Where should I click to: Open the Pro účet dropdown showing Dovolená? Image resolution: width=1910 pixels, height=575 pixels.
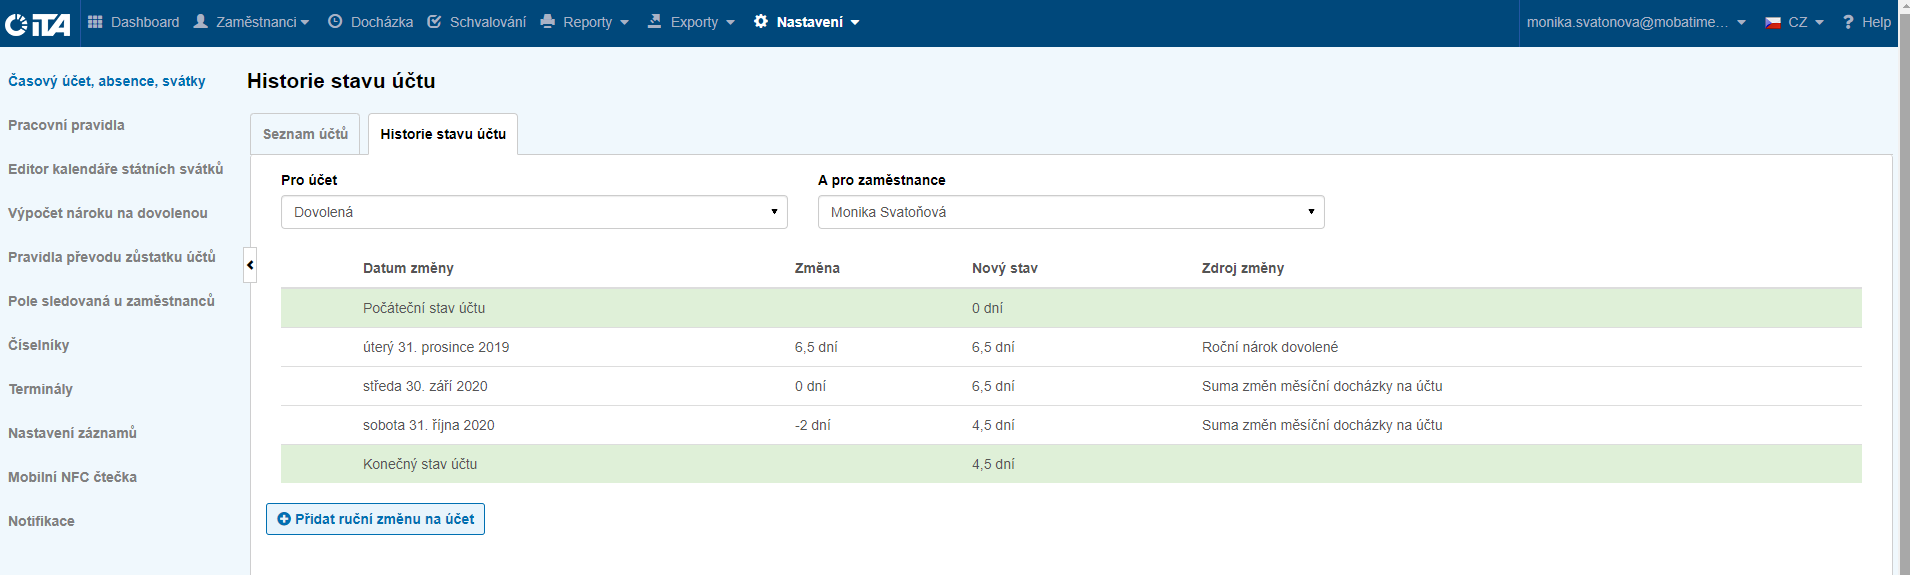534,212
